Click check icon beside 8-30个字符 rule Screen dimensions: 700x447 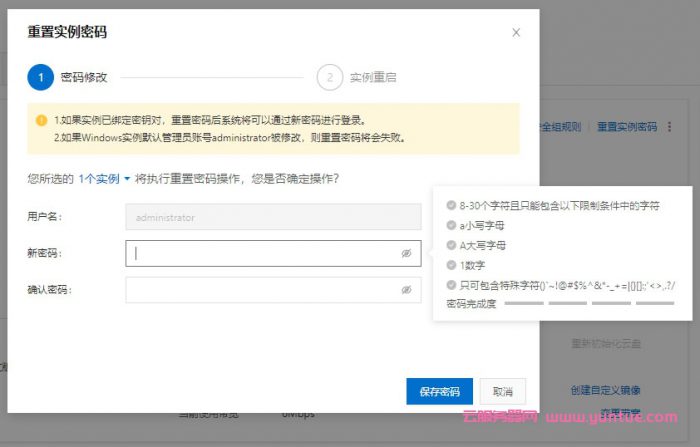(451, 205)
